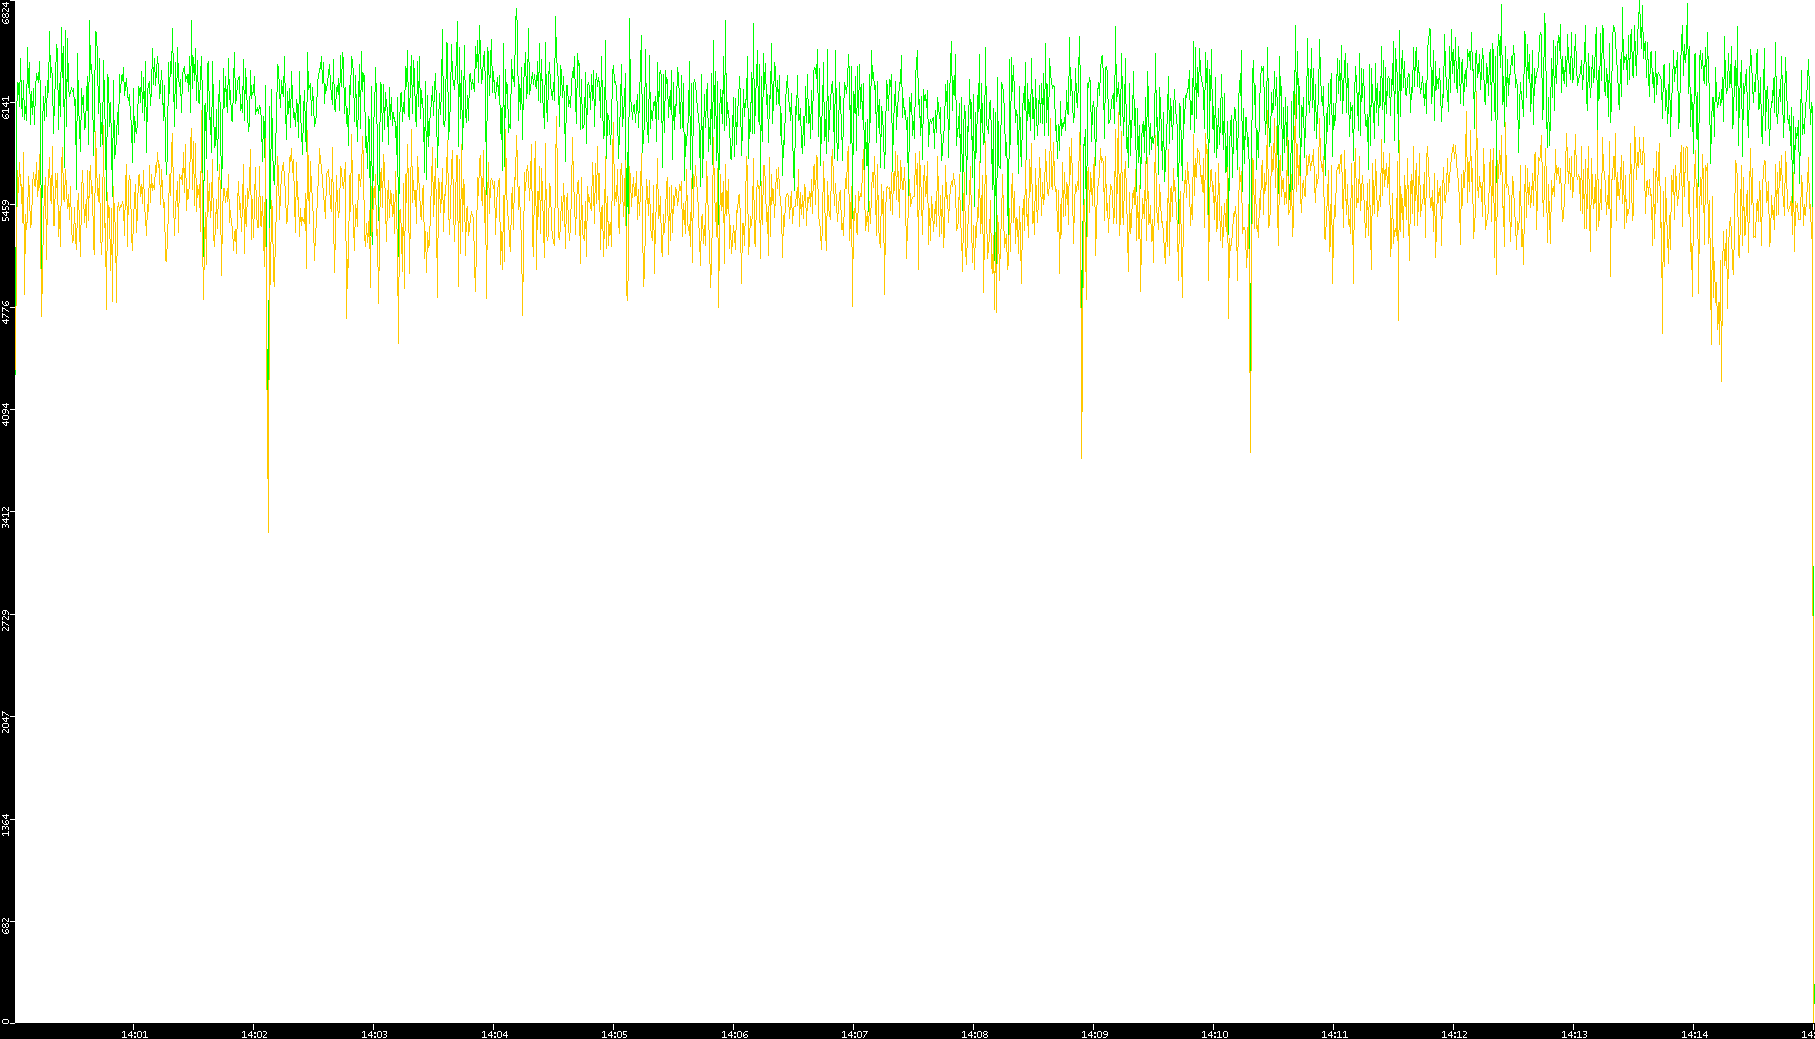Click the 3412 vertical axis label
The image size is (1815, 1039).
point(7,517)
